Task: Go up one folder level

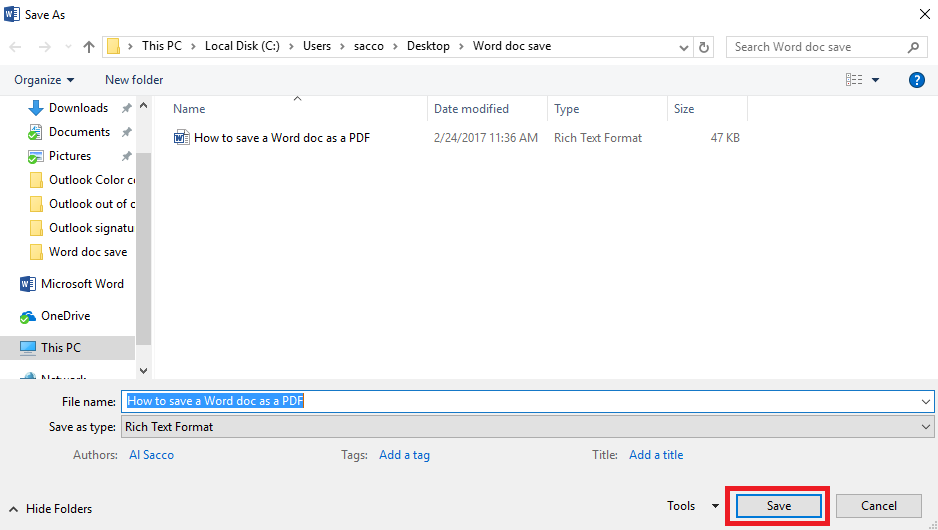Action: [89, 47]
